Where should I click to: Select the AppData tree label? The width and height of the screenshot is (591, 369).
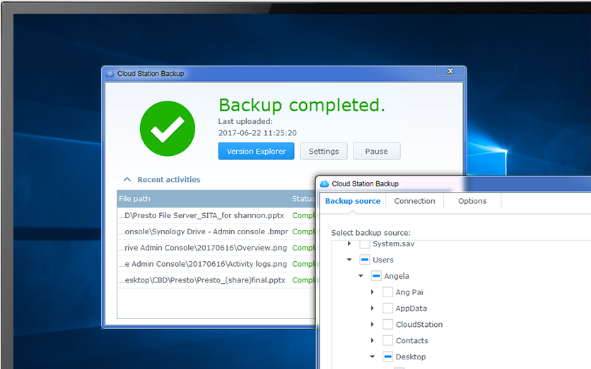(411, 308)
